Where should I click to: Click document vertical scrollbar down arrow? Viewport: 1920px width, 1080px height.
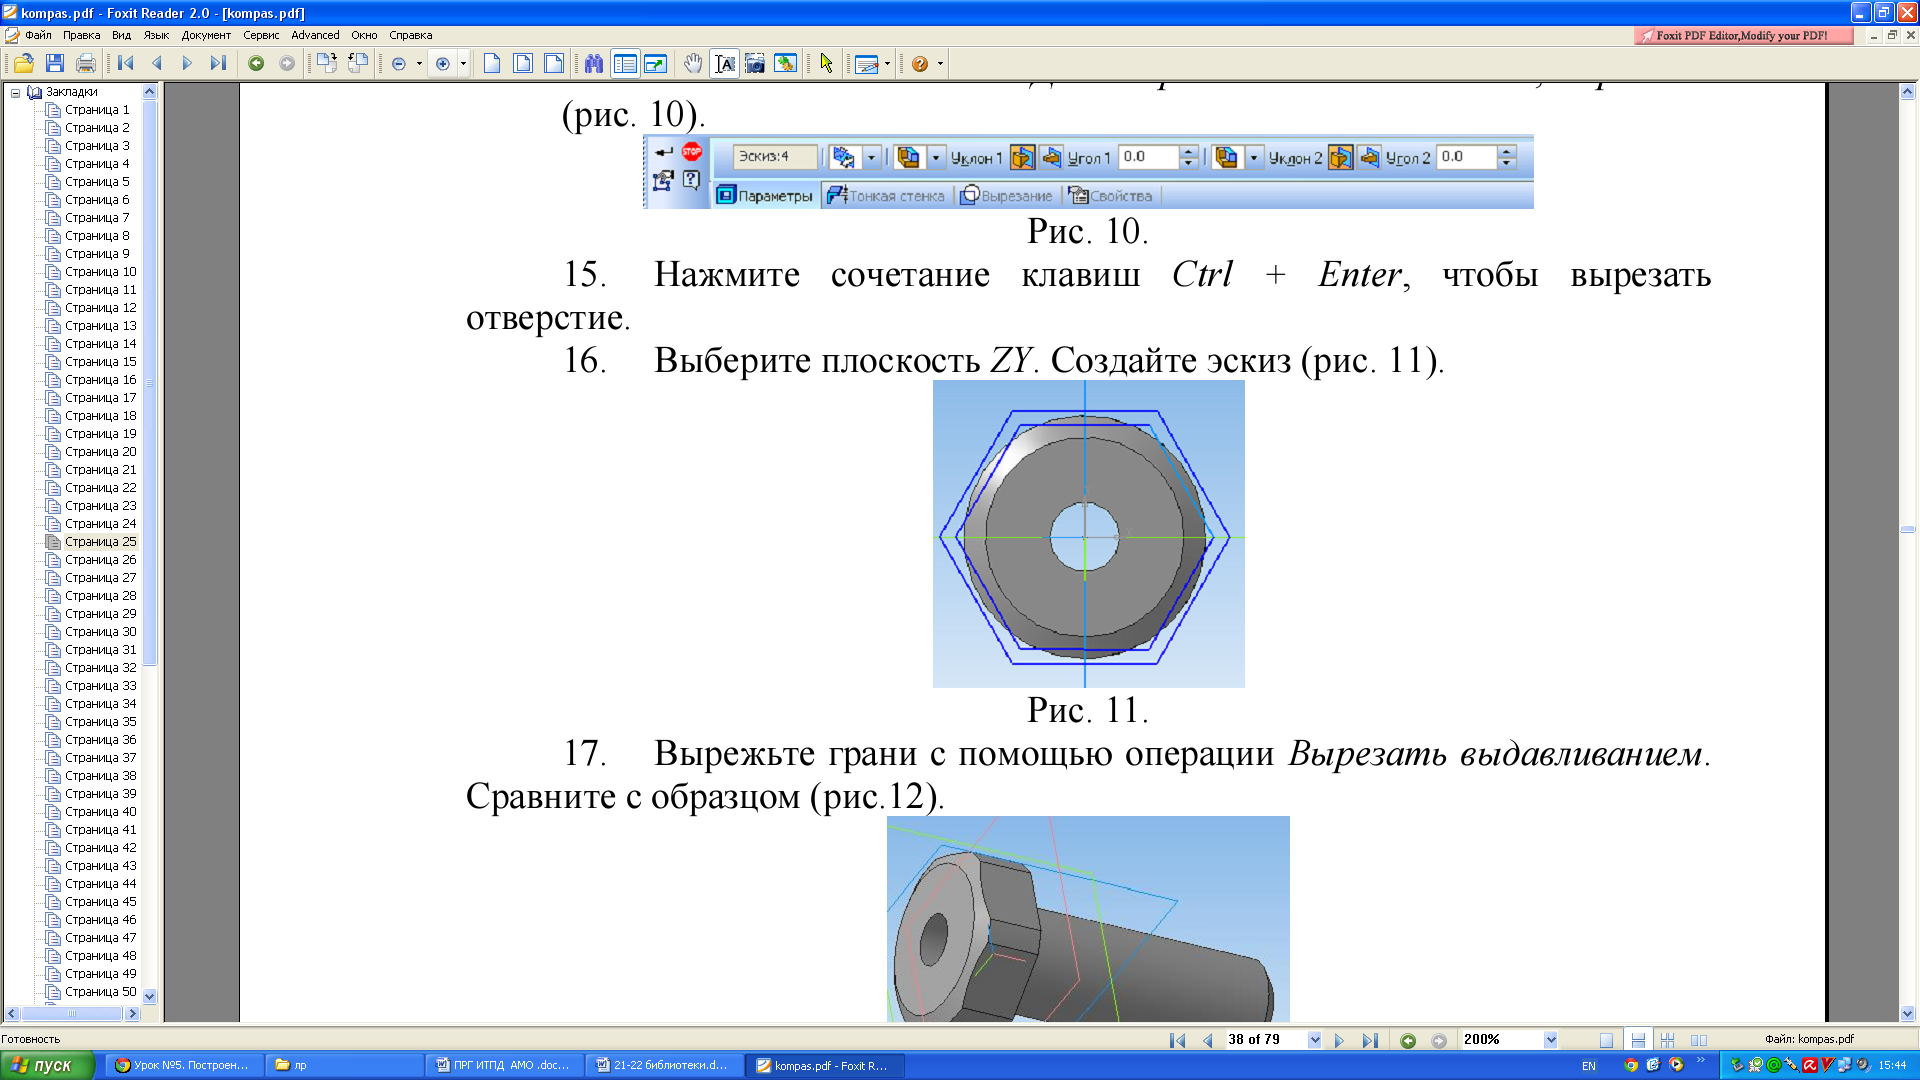(1908, 1013)
